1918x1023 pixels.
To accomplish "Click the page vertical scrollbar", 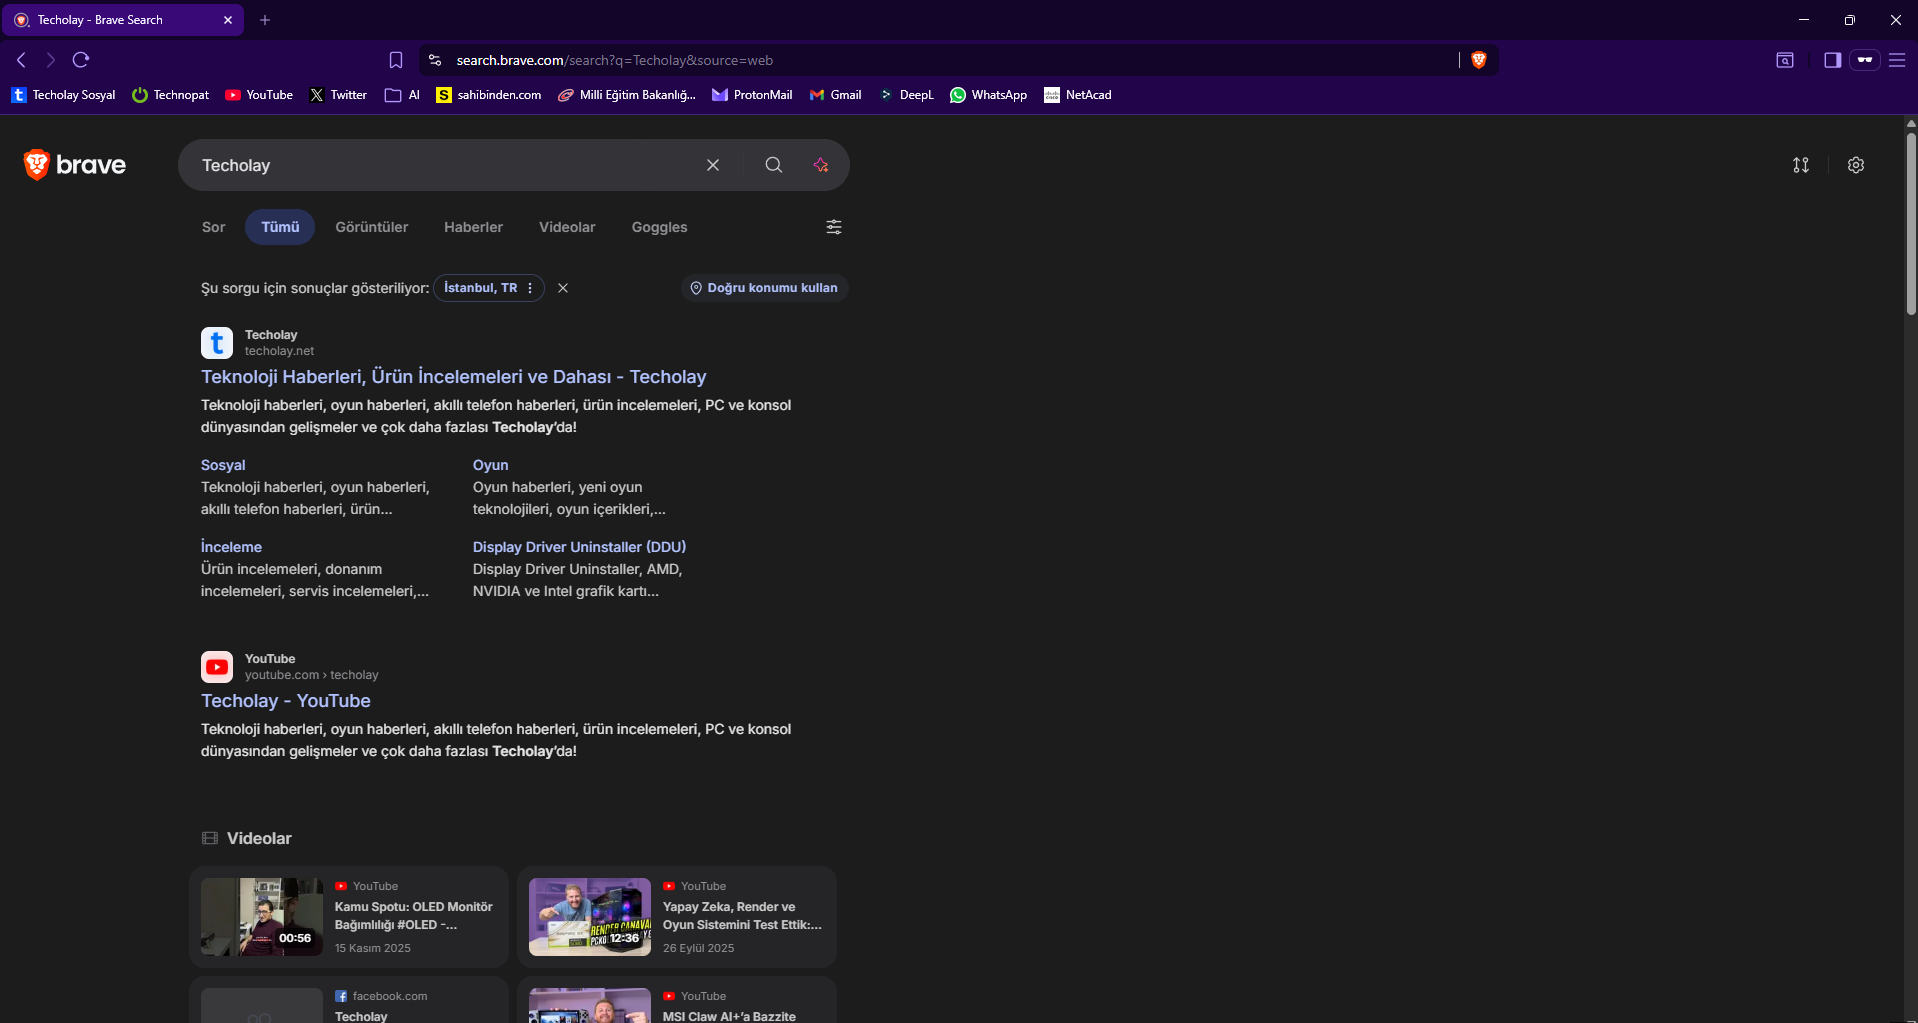I will [1911, 225].
